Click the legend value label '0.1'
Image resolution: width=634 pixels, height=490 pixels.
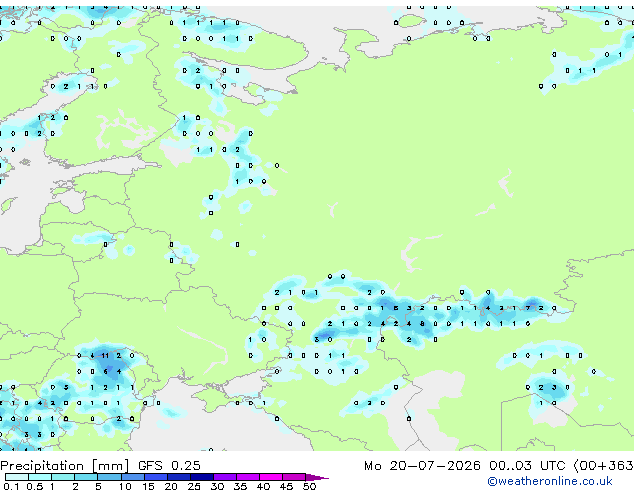coord(11,486)
